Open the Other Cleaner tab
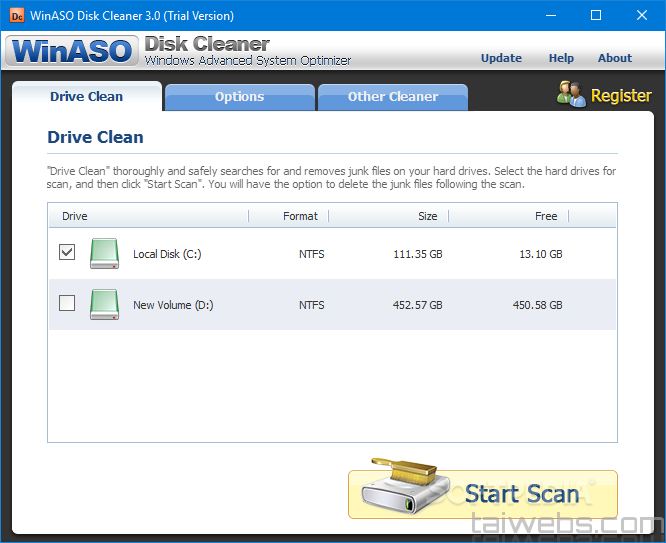 (x=392, y=97)
